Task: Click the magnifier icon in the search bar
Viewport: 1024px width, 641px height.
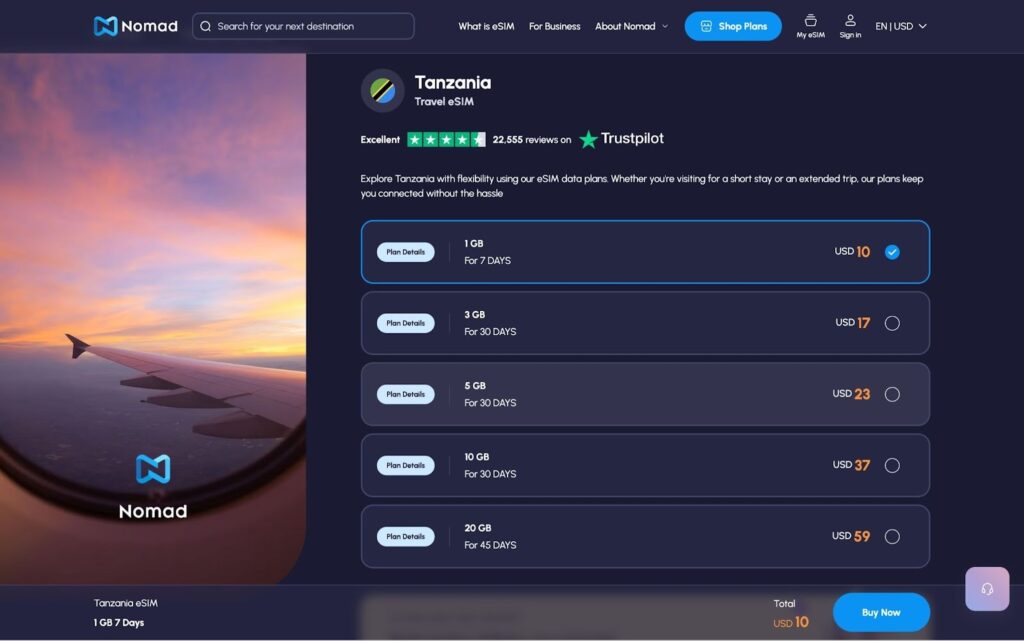Action: tap(204, 26)
